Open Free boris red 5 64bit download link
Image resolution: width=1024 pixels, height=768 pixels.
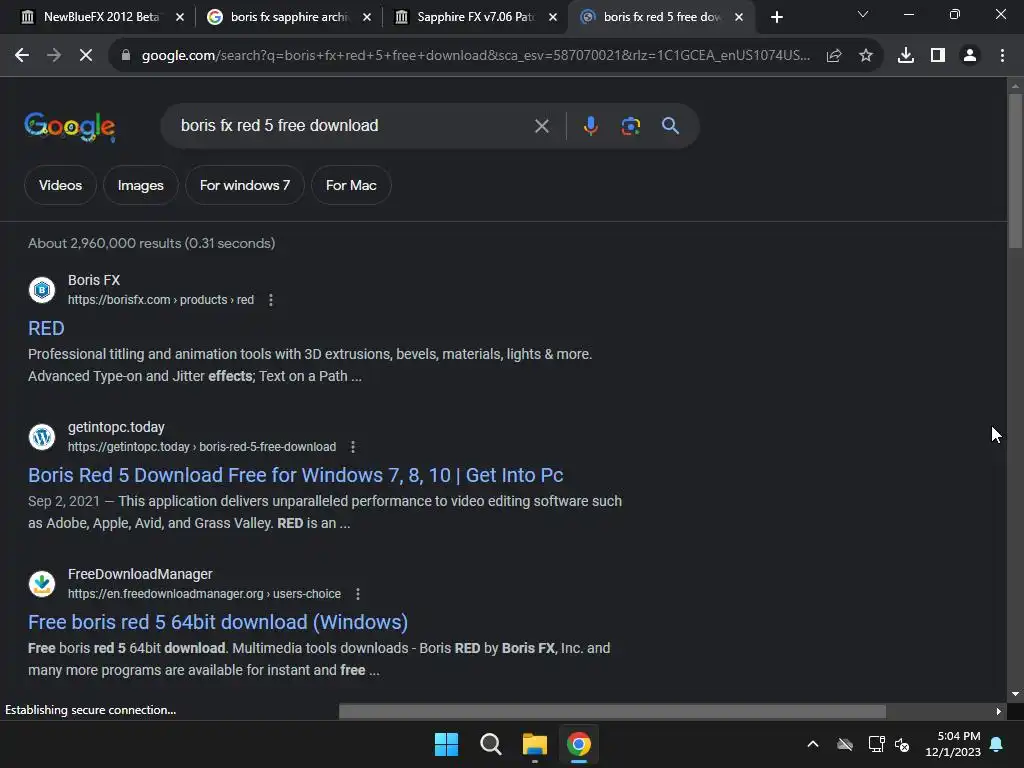coord(218,622)
